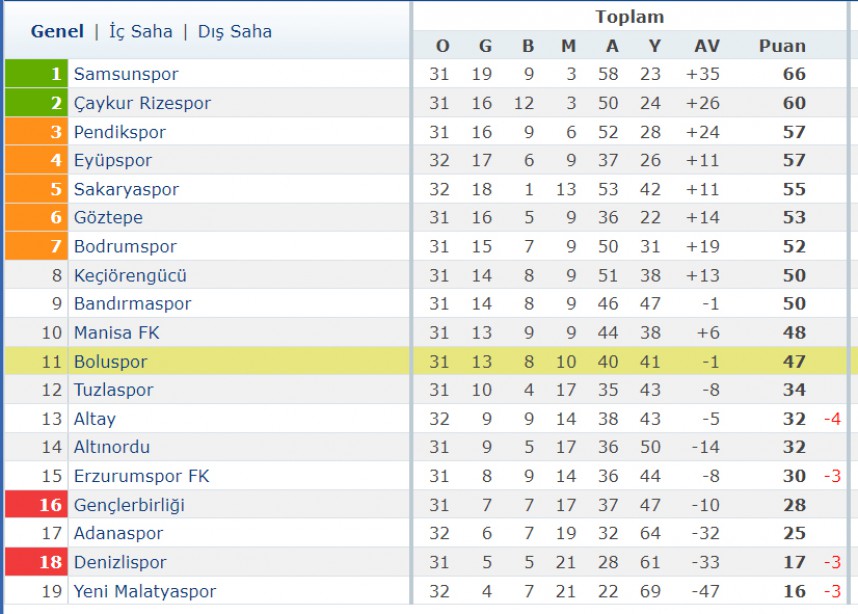Click the green rank 1 badge
The image size is (858, 614).
point(36,73)
